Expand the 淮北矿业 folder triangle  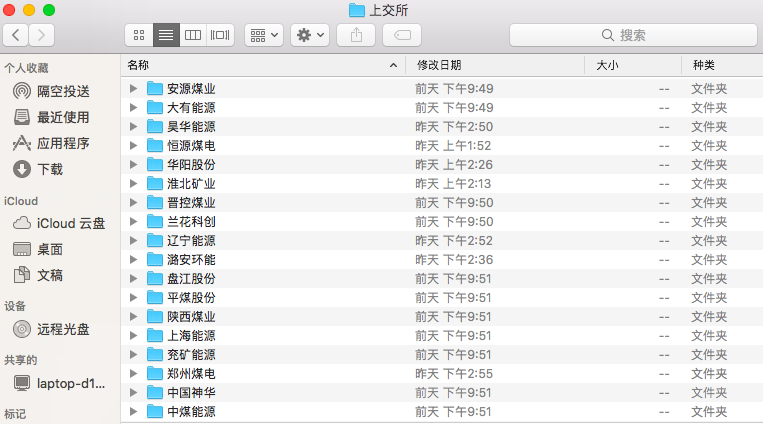(133, 184)
